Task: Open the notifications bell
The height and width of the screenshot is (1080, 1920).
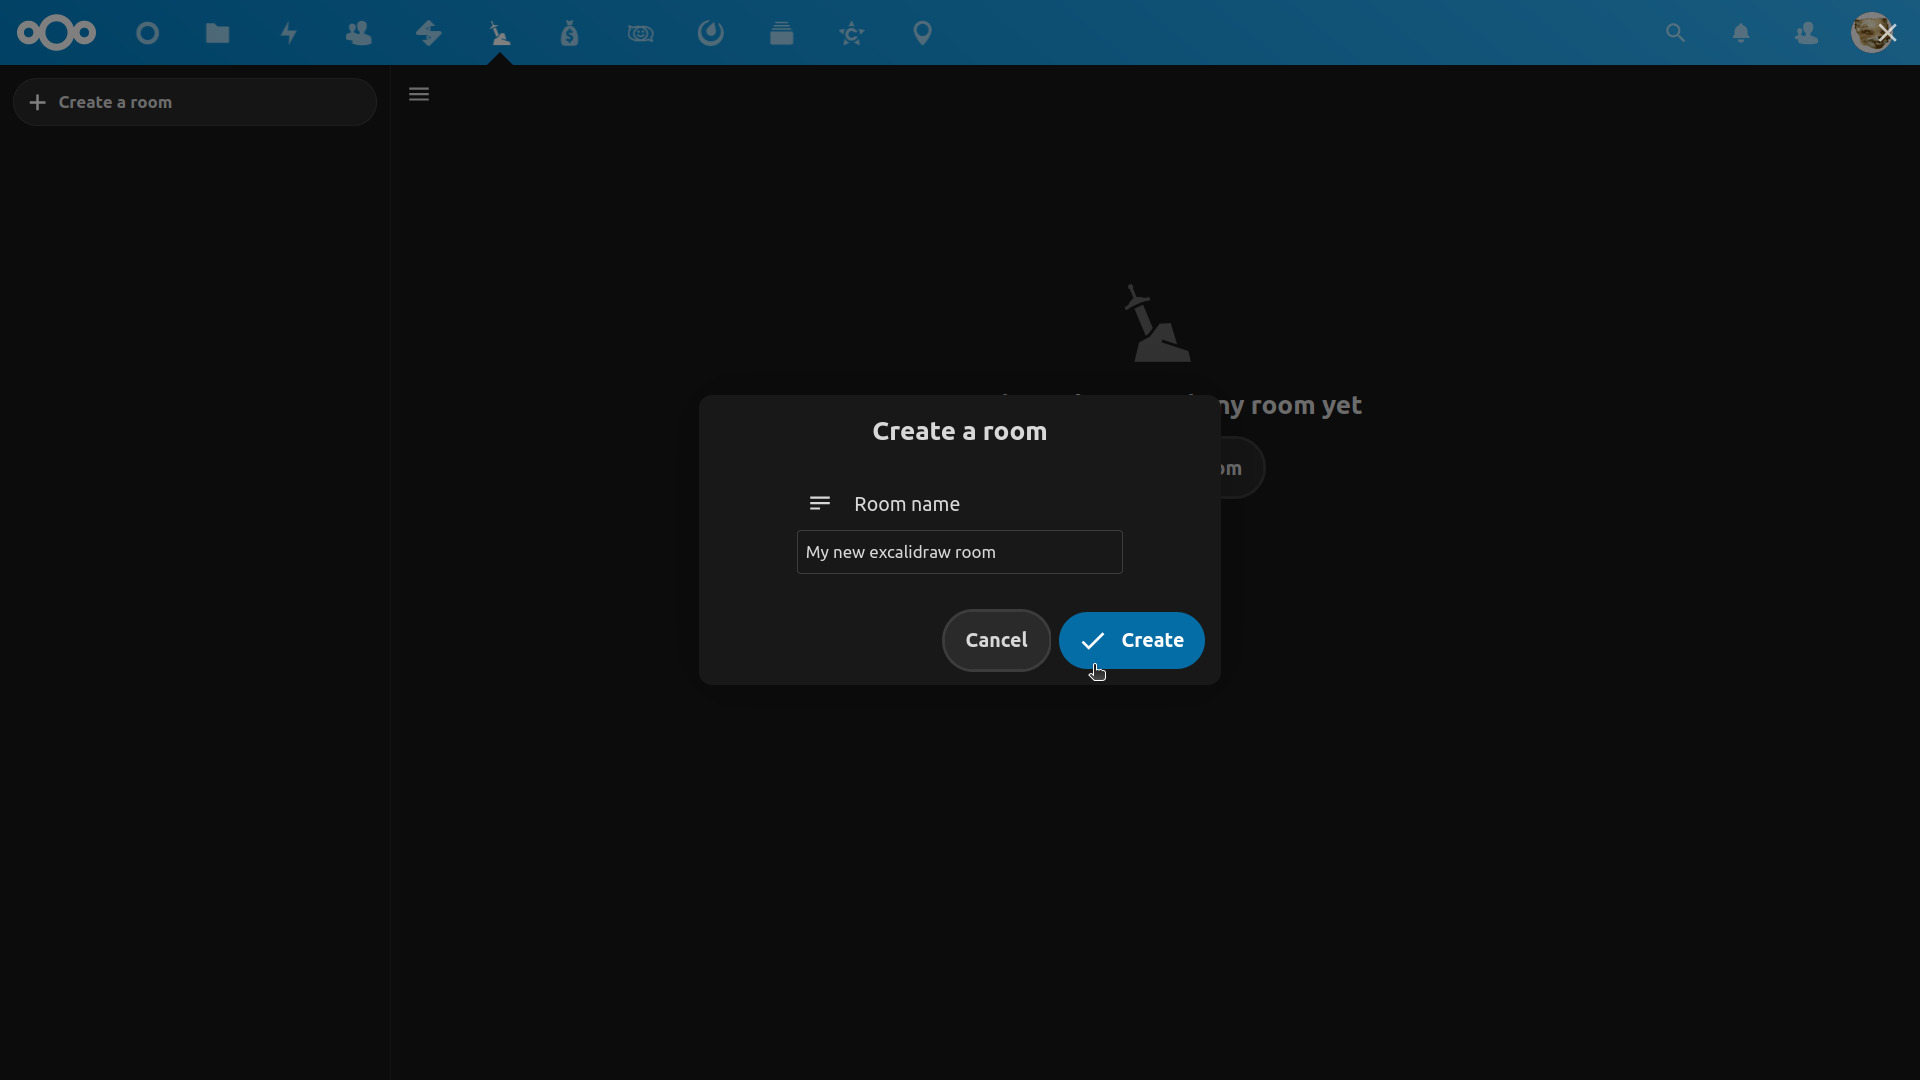Action: point(1741,33)
